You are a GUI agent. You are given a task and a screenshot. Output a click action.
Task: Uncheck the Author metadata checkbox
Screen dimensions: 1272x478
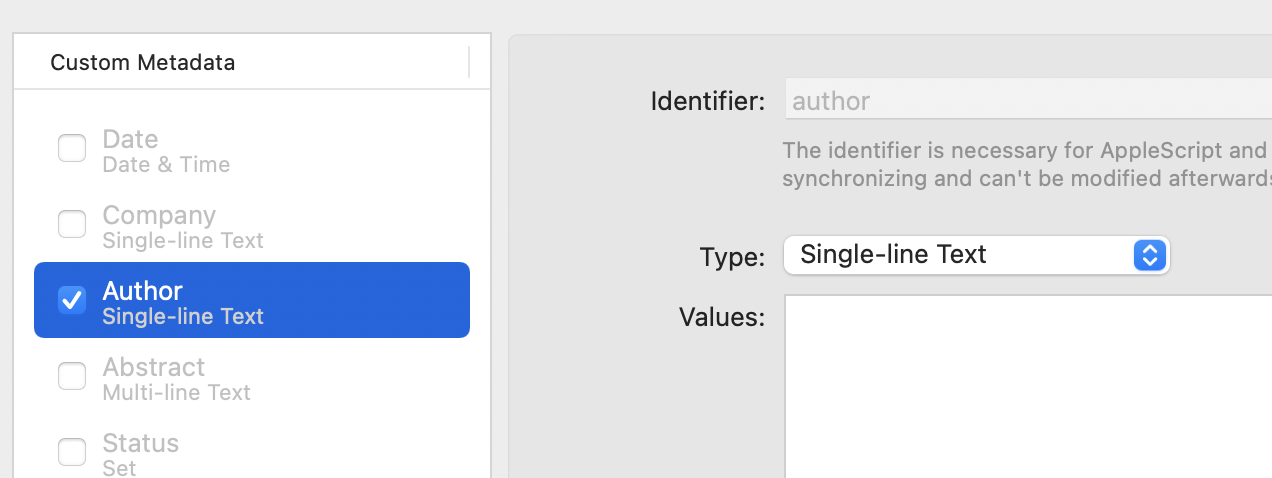72,300
